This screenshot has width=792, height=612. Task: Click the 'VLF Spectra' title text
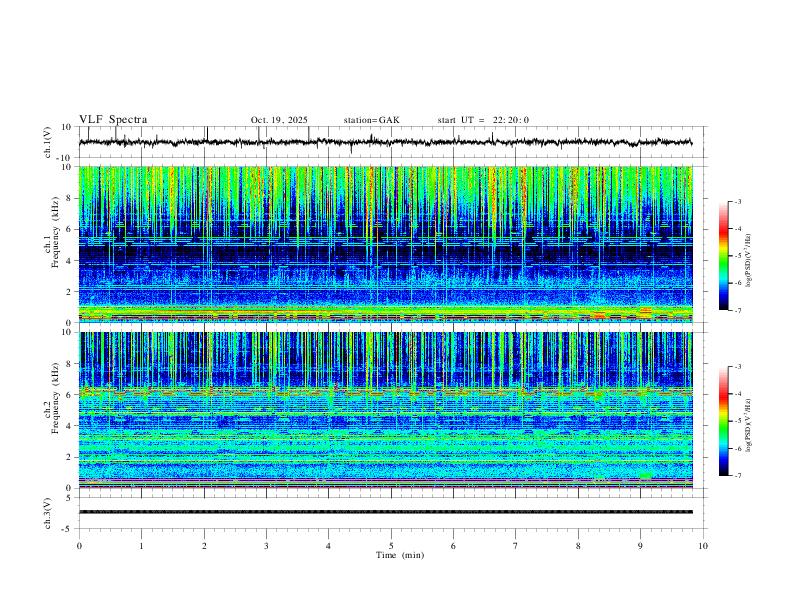113,120
